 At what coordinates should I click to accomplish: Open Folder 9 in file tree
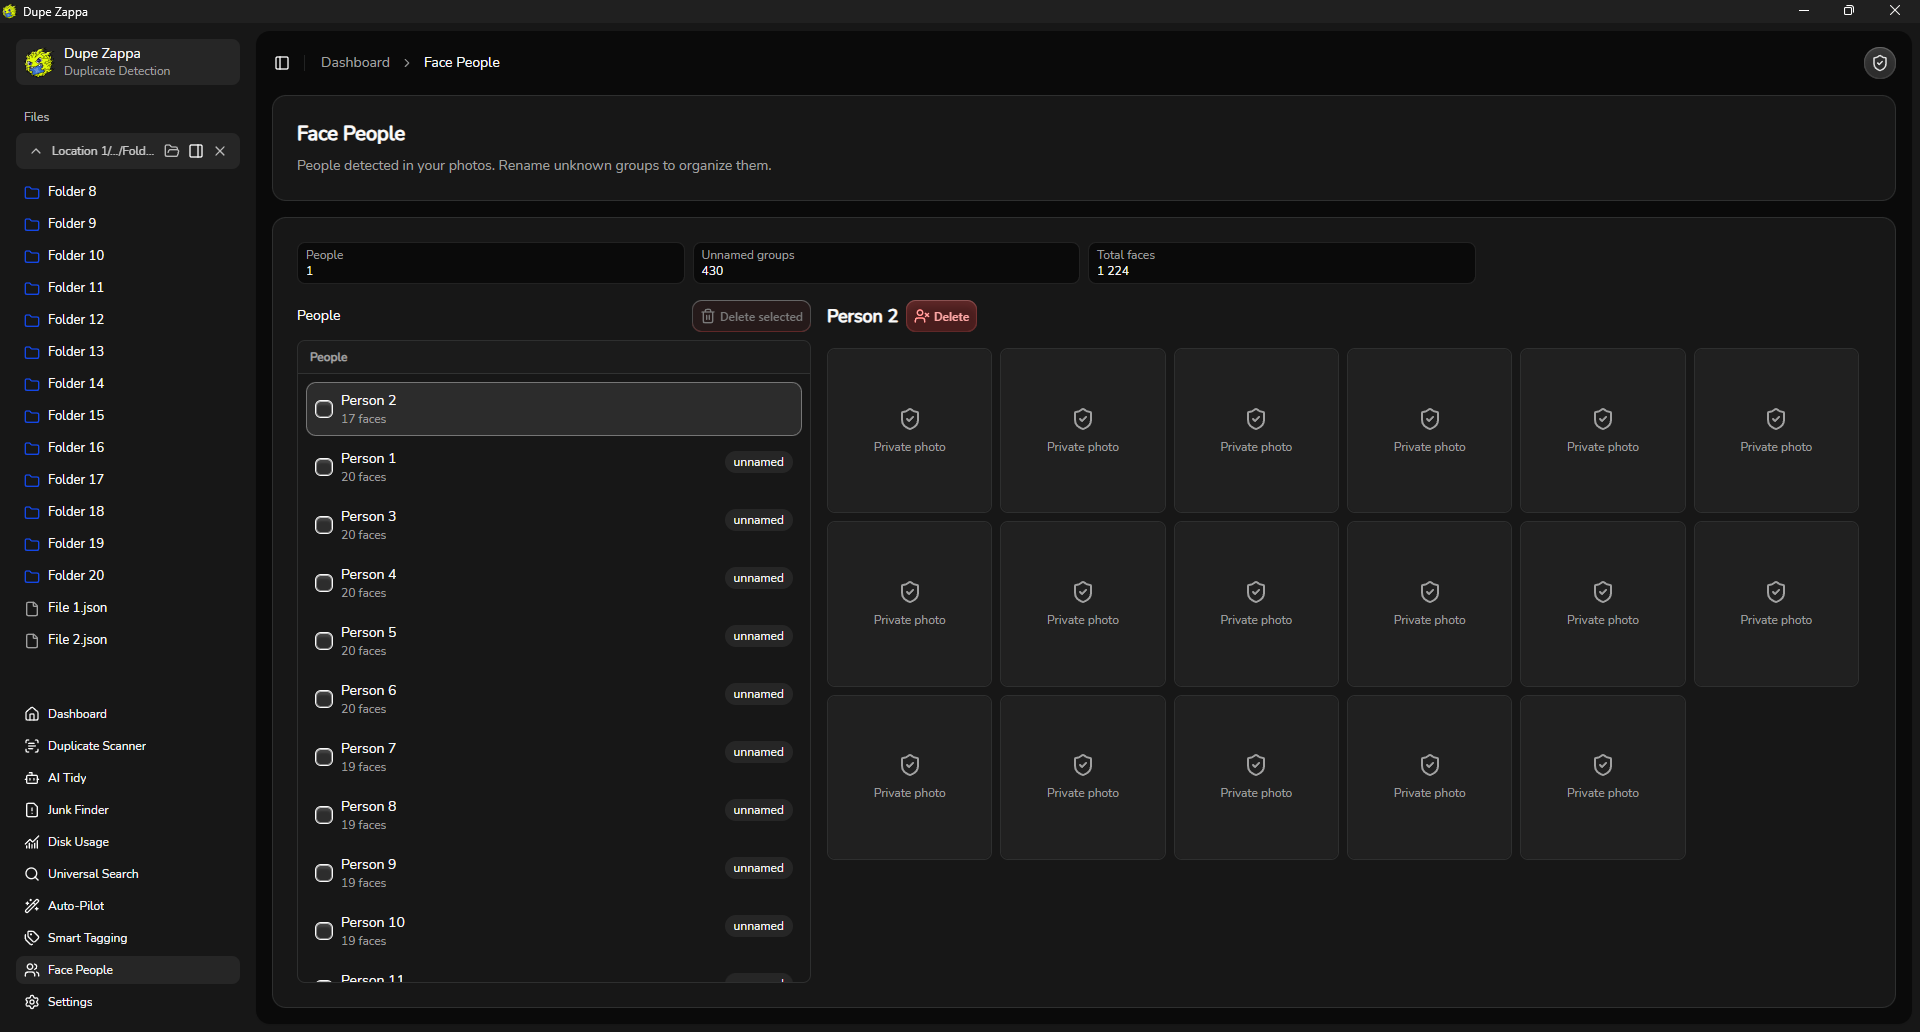pos(128,224)
